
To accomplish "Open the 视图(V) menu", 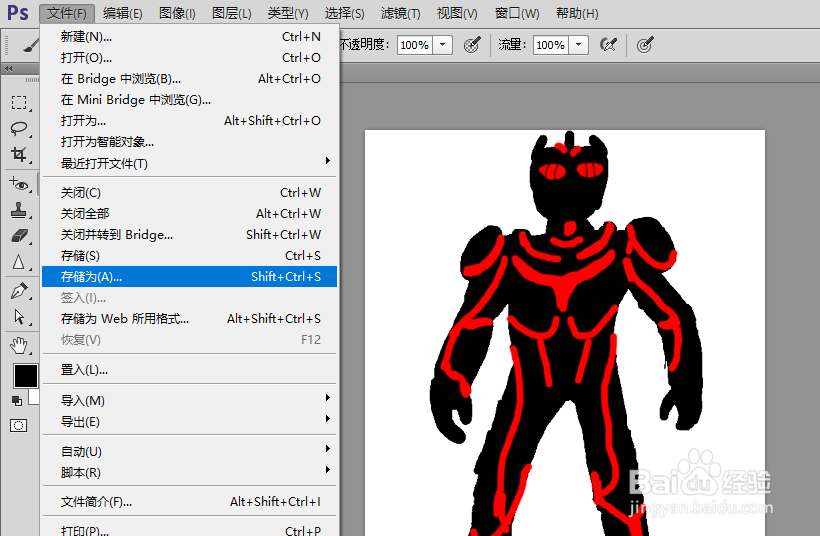I will 457,13.
